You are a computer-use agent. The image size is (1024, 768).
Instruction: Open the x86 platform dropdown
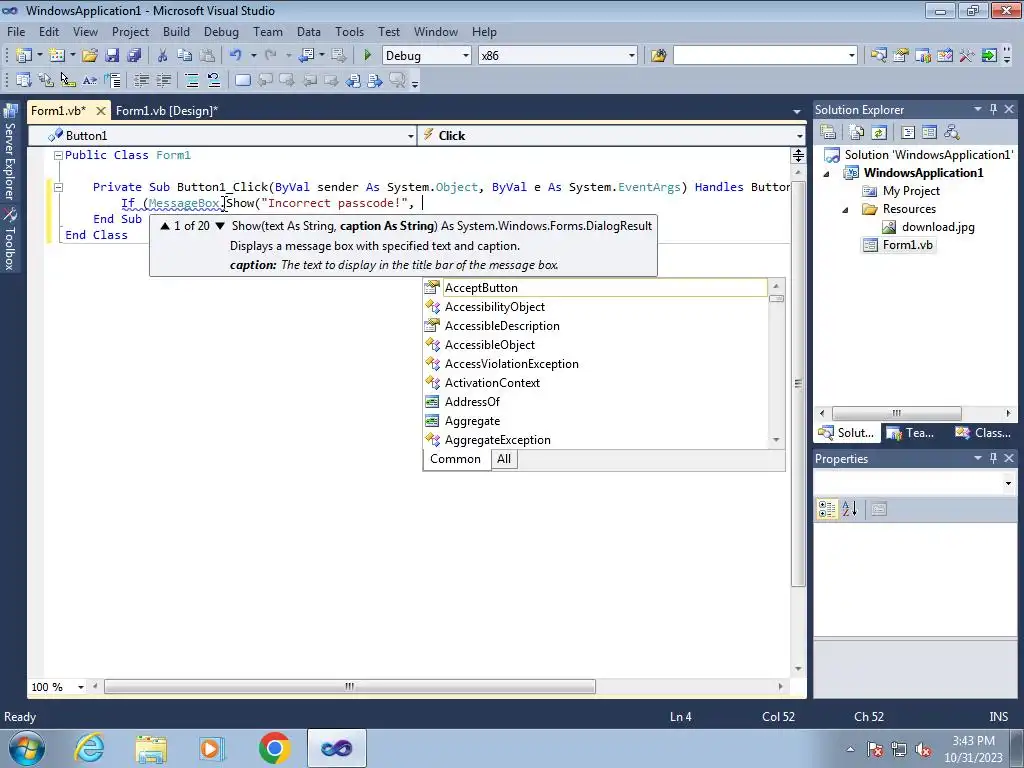coord(632,56)
